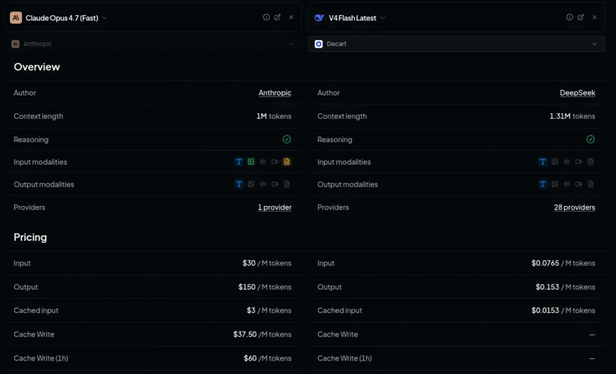616x374 pixels.
Task: Select the $0.0765 / M tokens input price
Action: click(x=563, y=263)
